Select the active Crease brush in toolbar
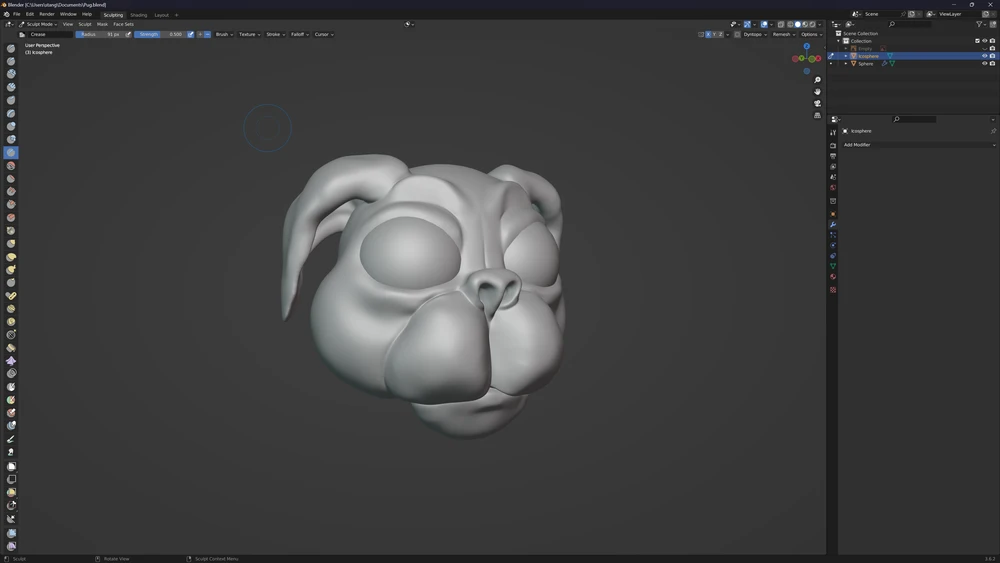This screenshot has height=563, width=1000. [x=11, y=153]
